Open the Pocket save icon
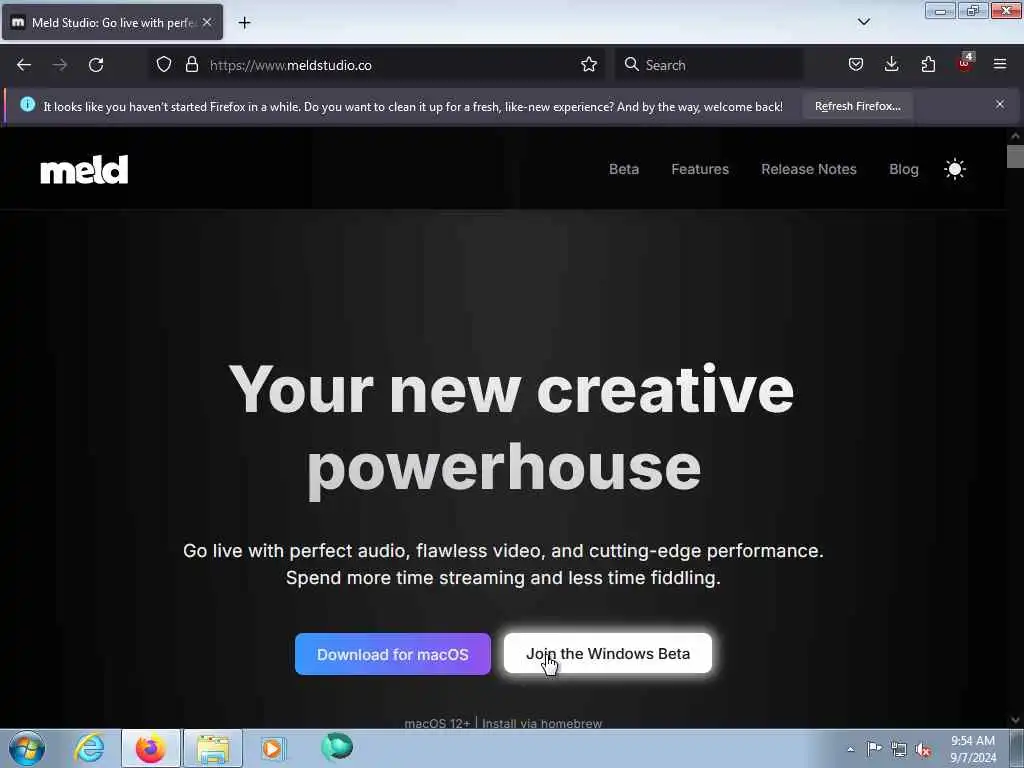This screenshot has height=768, width=1024. pyautogui.click(x=856, y=64)
